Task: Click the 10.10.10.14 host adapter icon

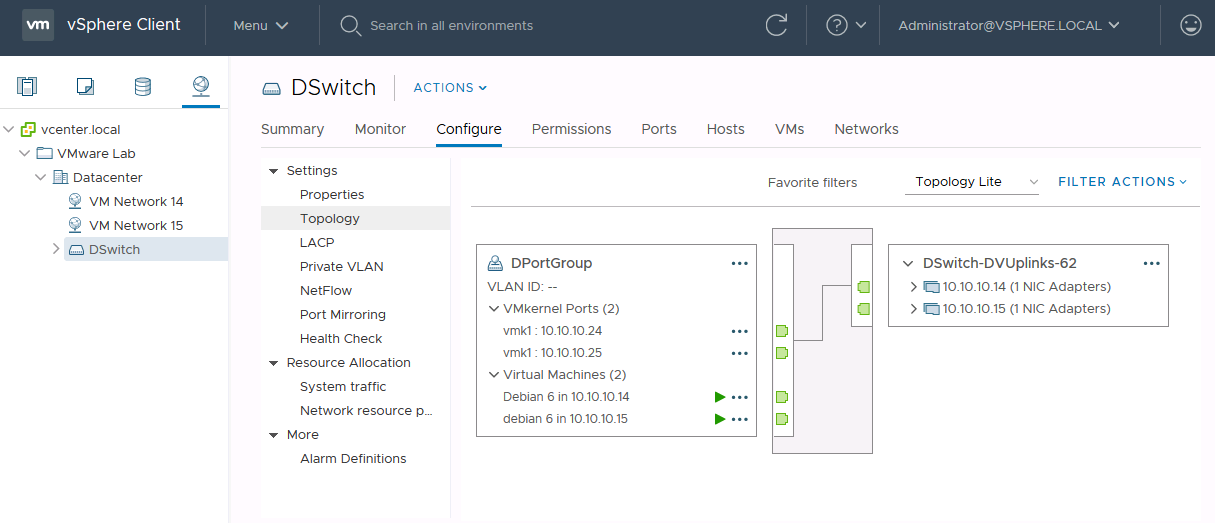Action: tap(932, 287)
